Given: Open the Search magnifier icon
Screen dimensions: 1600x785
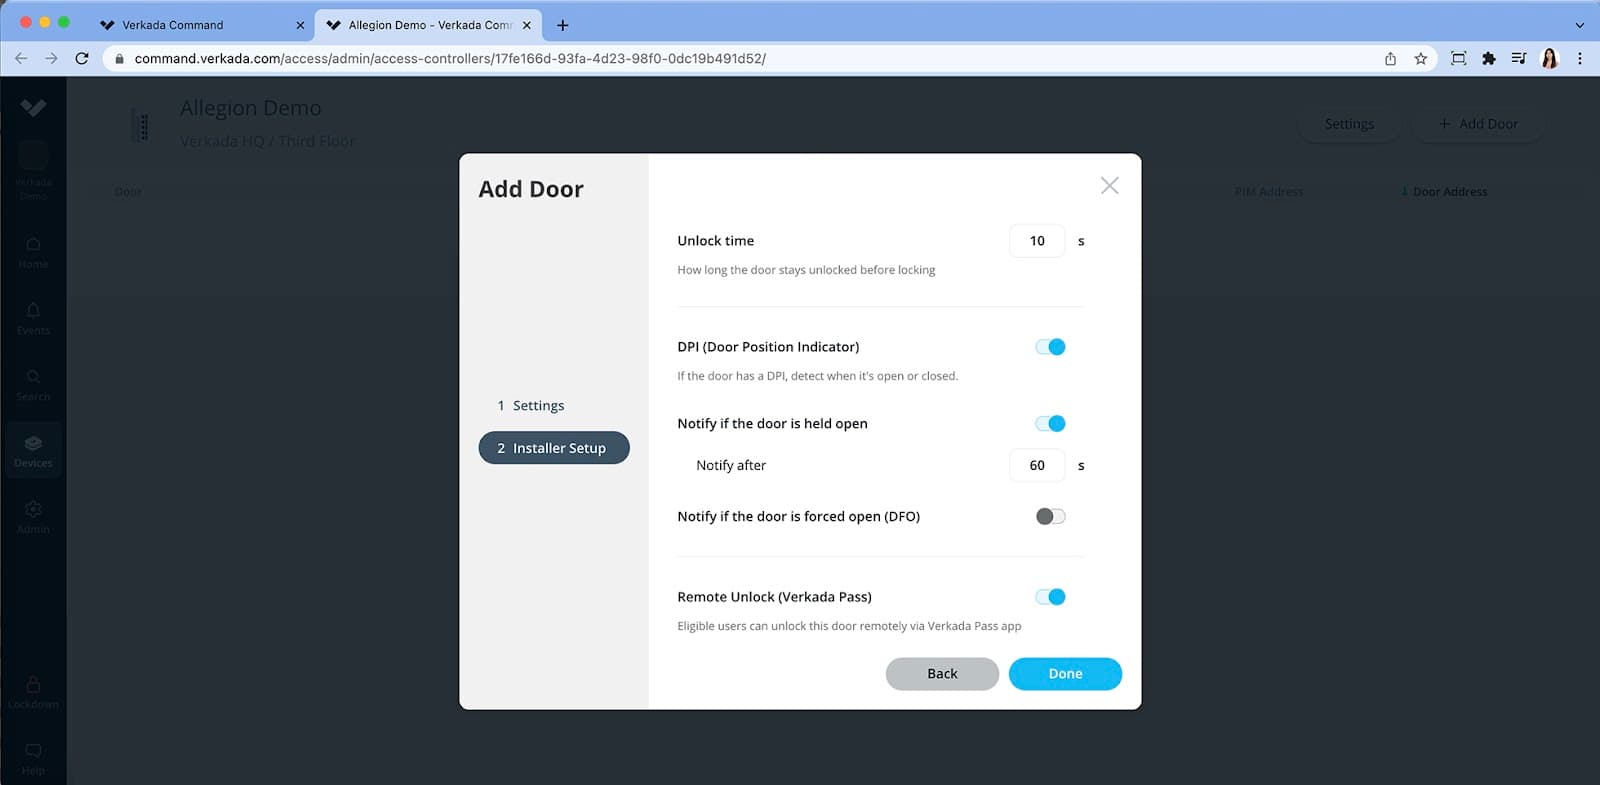Looking at the screenshot, I should click(33, 377).
